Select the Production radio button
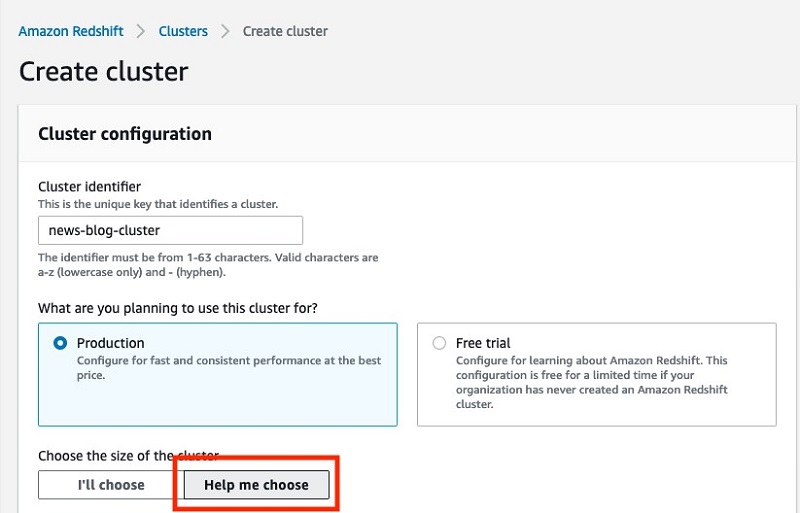 [x=60, y=343]
